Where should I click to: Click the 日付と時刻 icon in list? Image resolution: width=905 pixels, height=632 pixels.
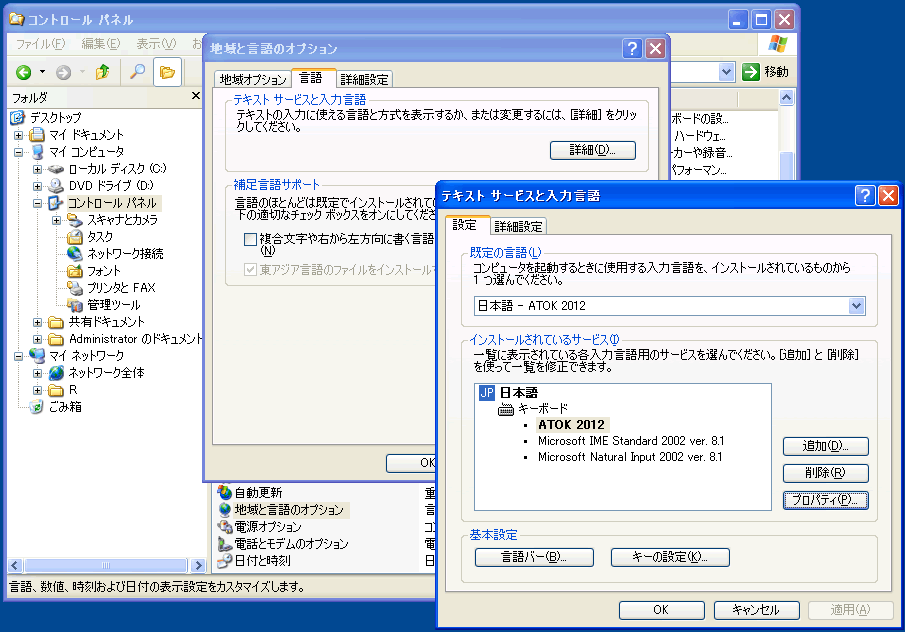(x=225, y=560)
